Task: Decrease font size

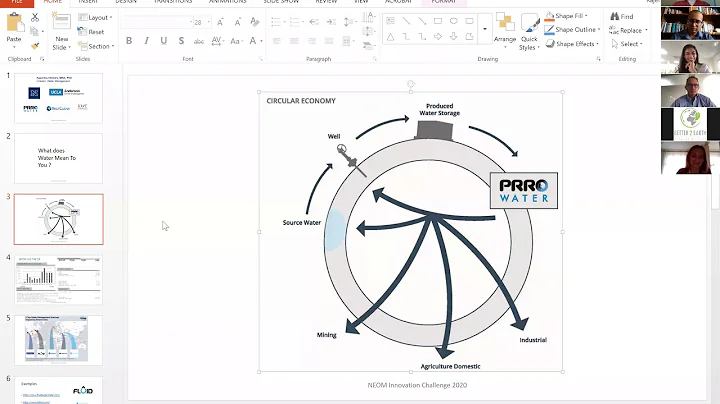Action: (237, 22)
